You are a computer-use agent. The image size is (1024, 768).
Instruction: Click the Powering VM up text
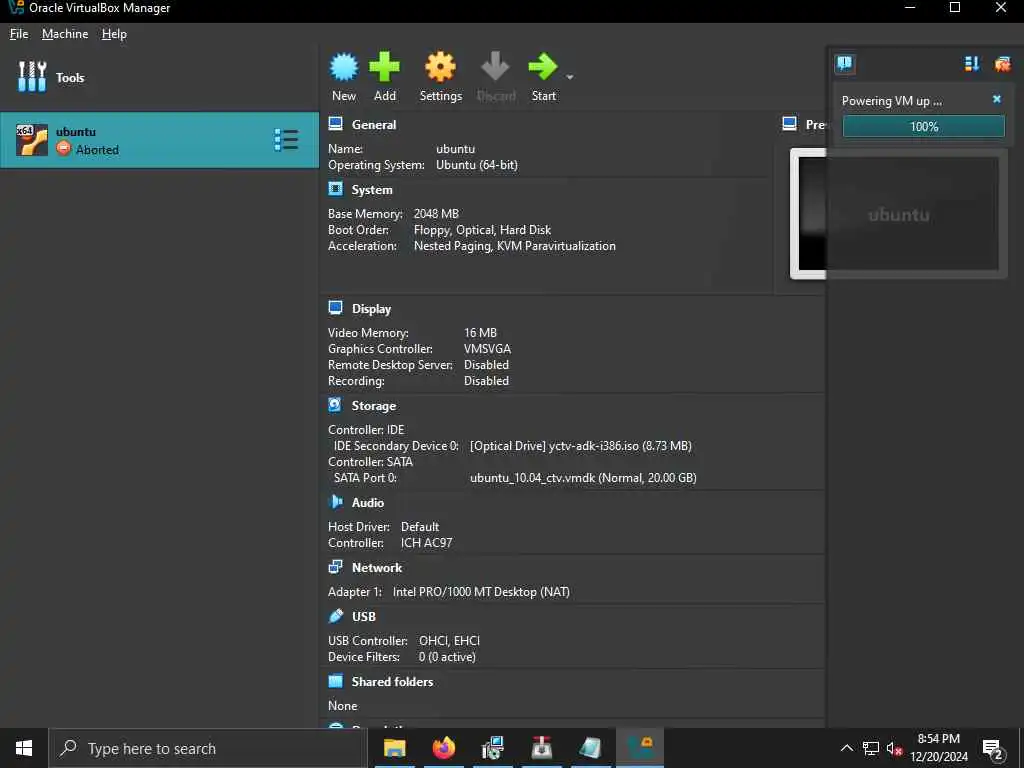pos(891,101)
